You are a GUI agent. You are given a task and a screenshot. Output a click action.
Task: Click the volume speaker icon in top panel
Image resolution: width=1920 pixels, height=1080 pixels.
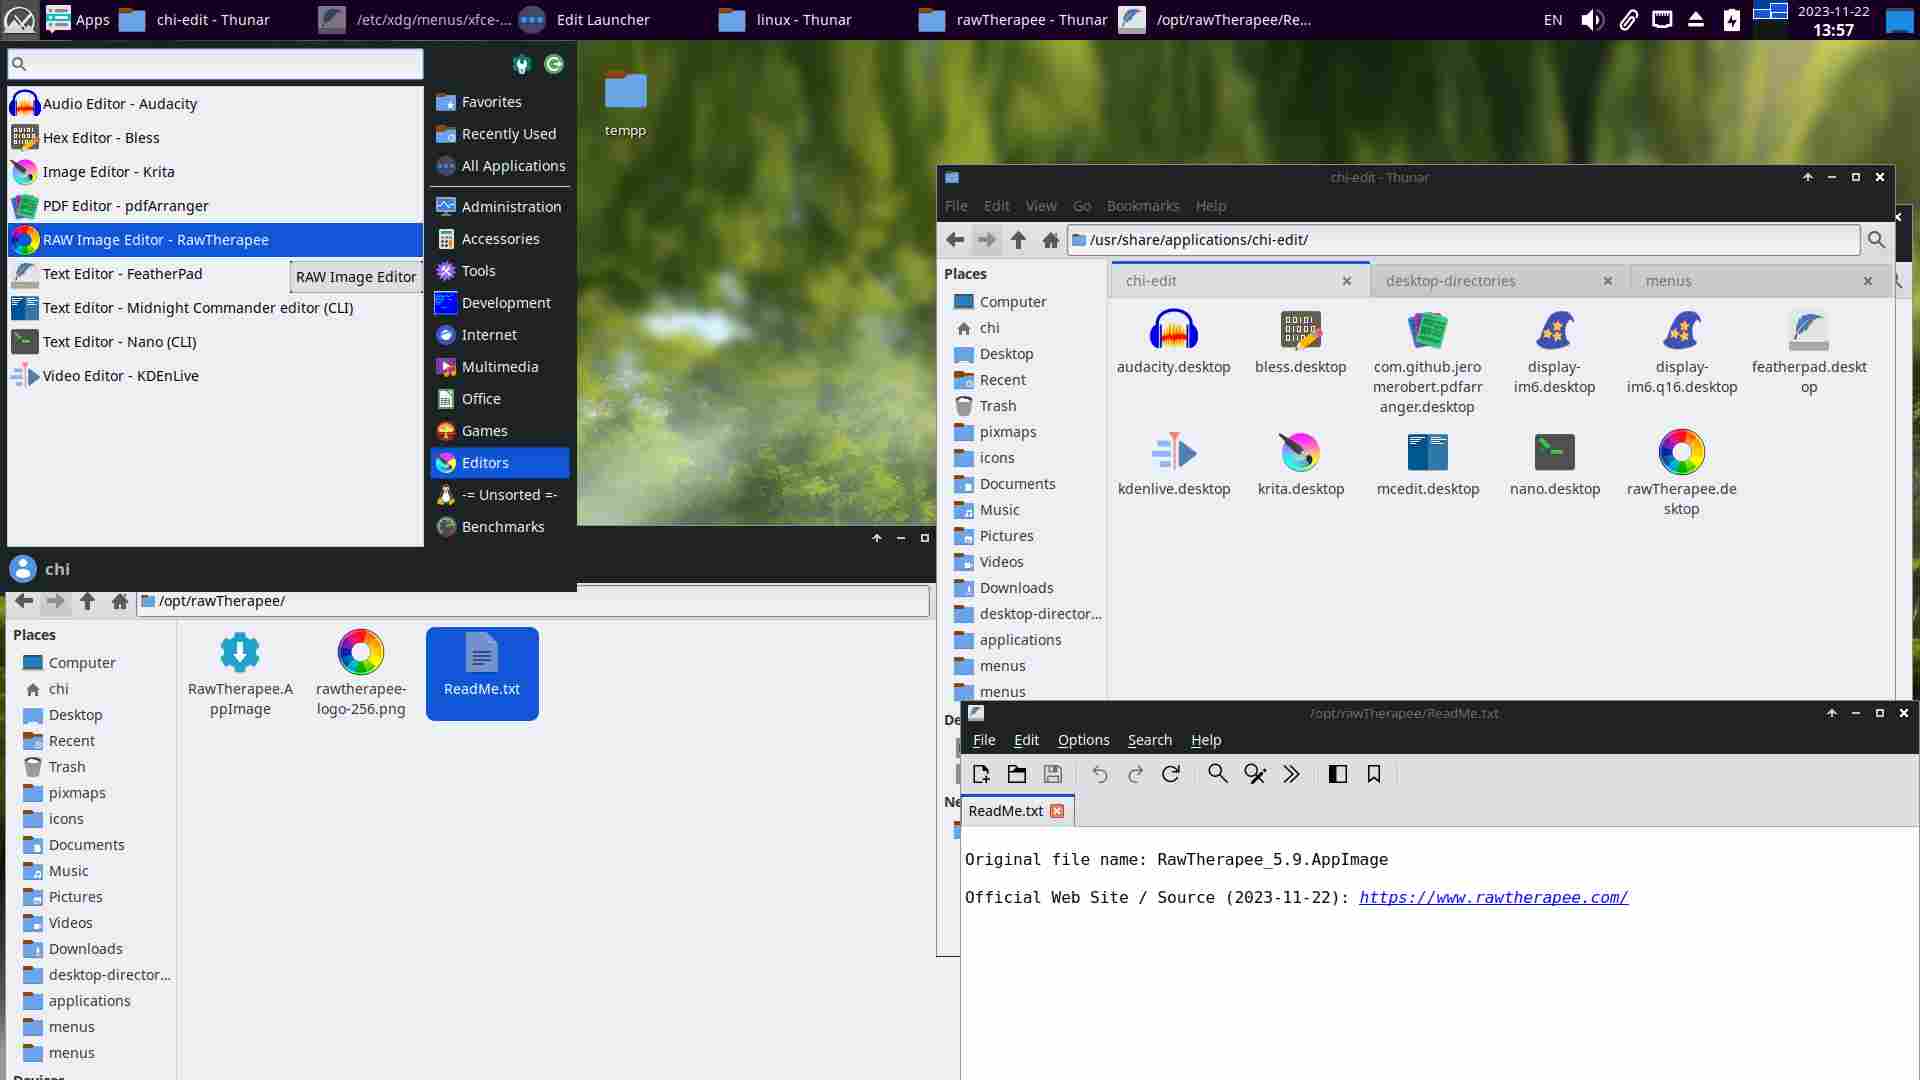tap(1591, 20)
